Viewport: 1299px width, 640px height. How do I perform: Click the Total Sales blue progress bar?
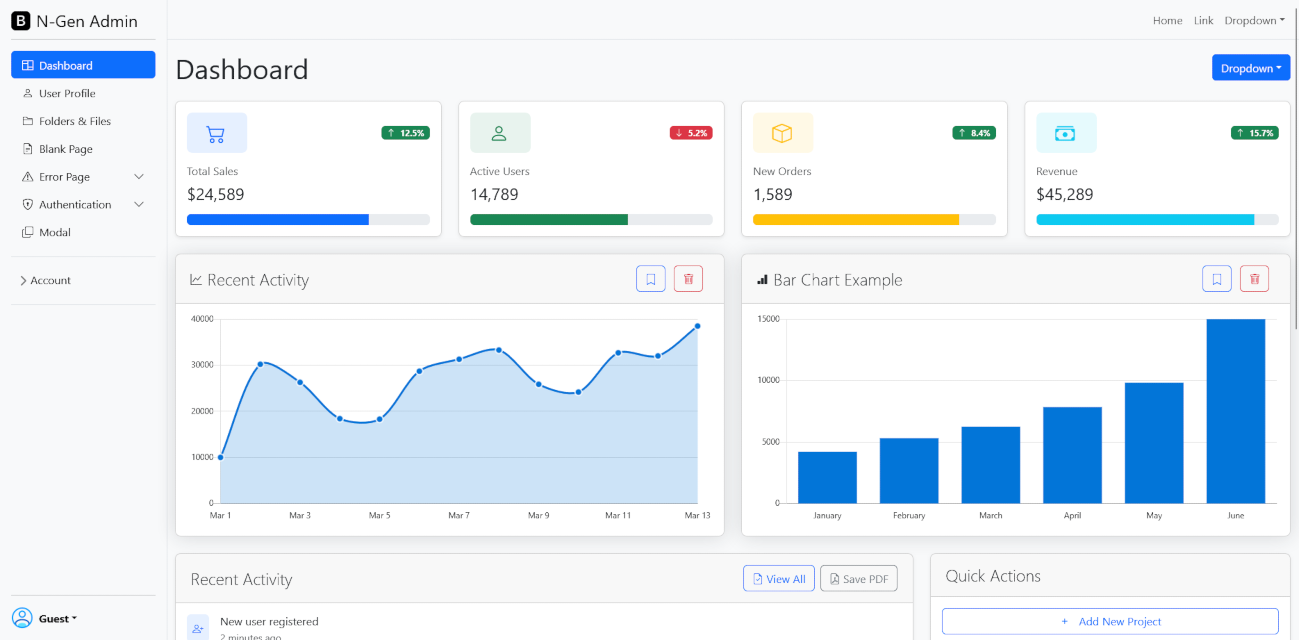click(278, 219)
